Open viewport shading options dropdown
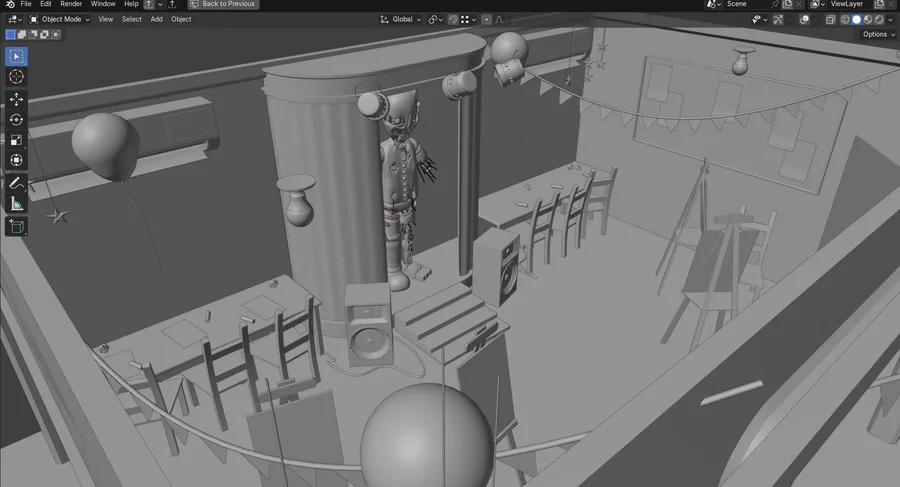The width and height of the screenshot is (900, 487). (x=891, y=20)
